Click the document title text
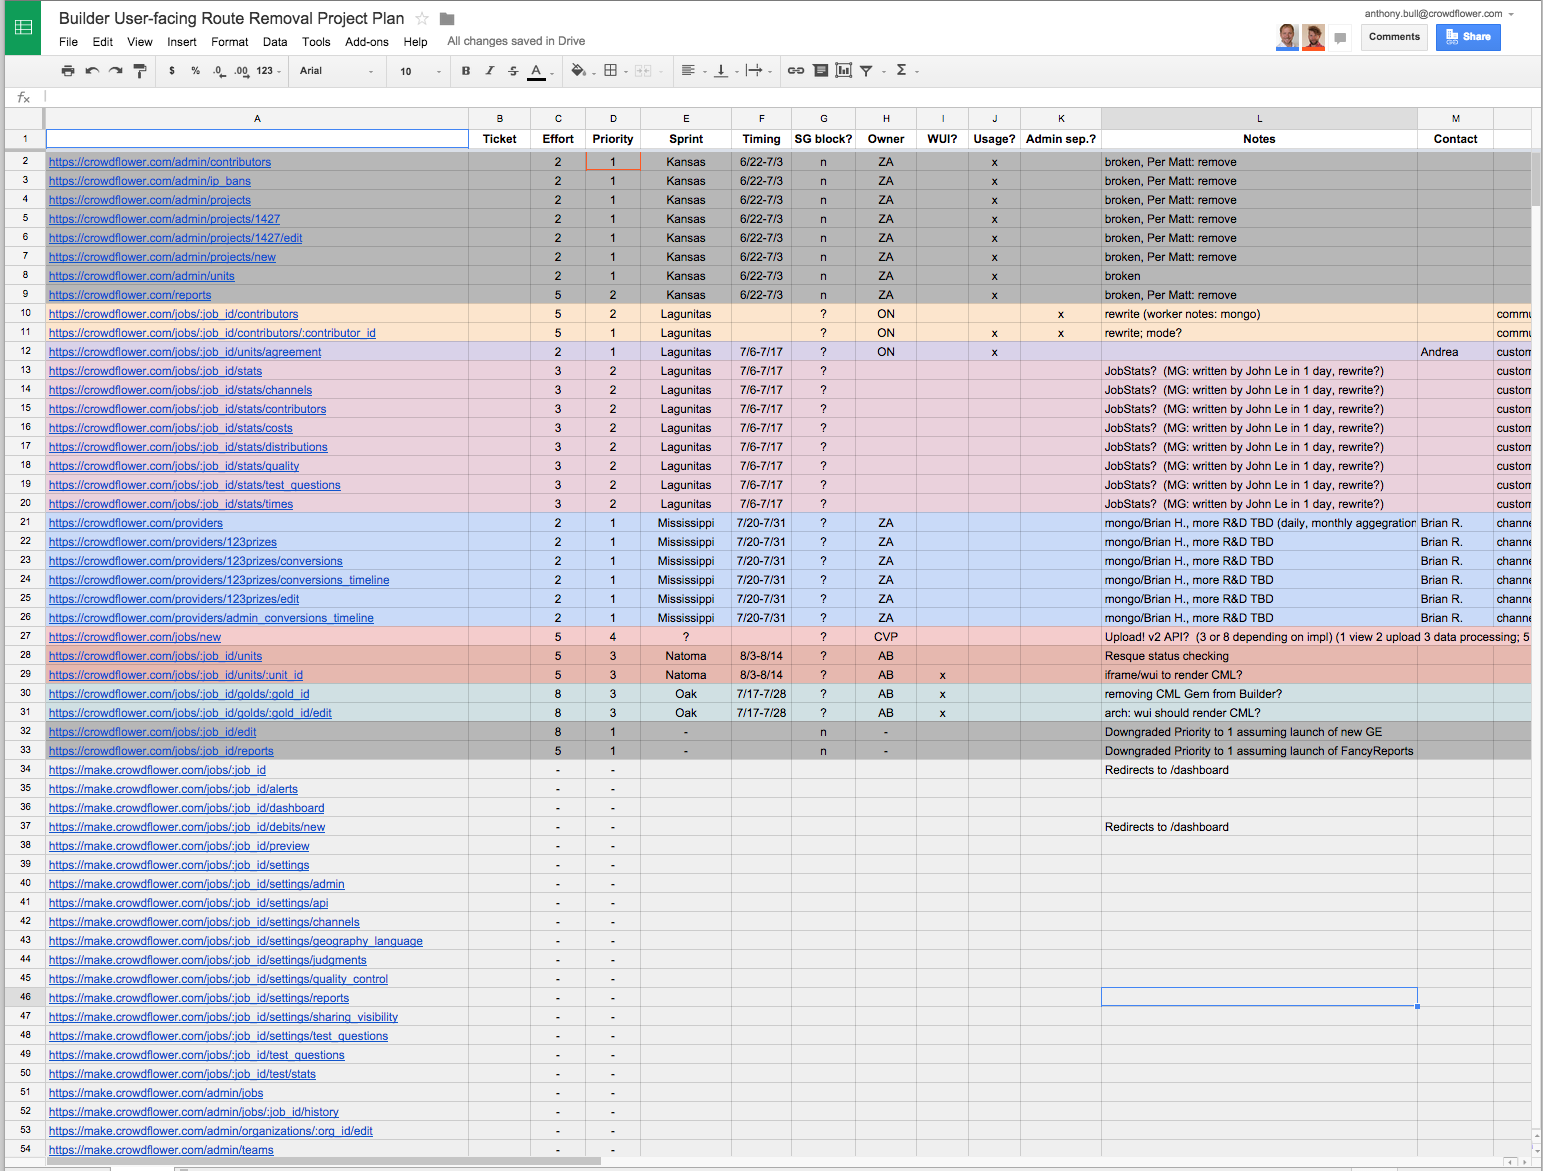The width and height of the screenshot is (1543, 1171). tap(231, 18)
